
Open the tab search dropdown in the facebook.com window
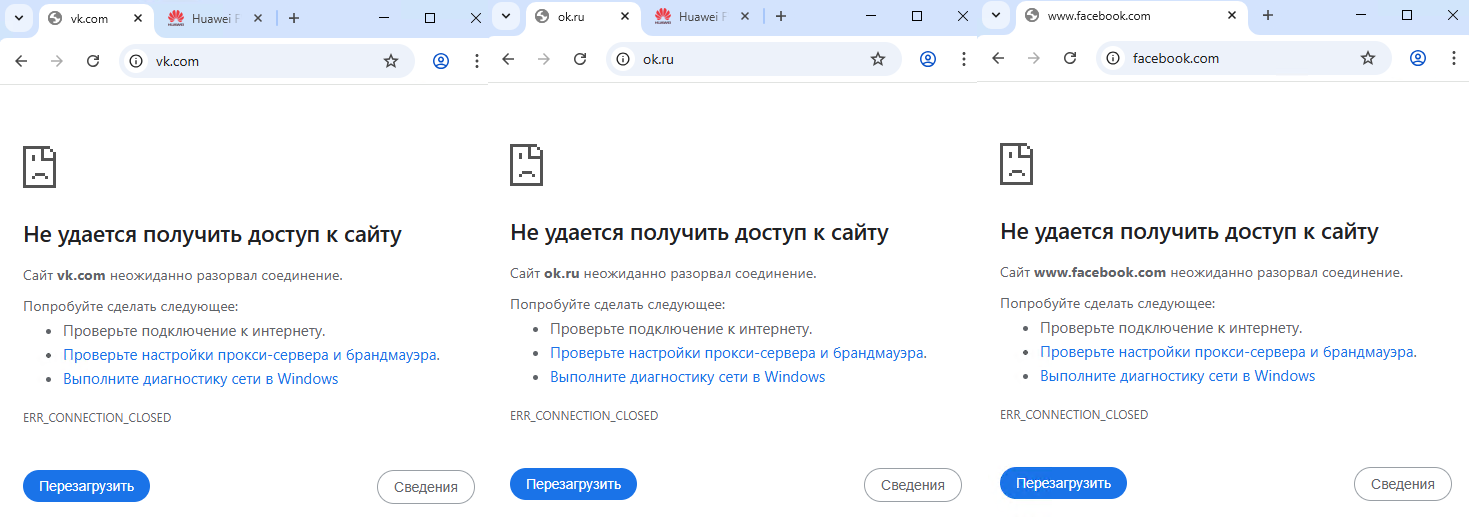tap(996, 15)
